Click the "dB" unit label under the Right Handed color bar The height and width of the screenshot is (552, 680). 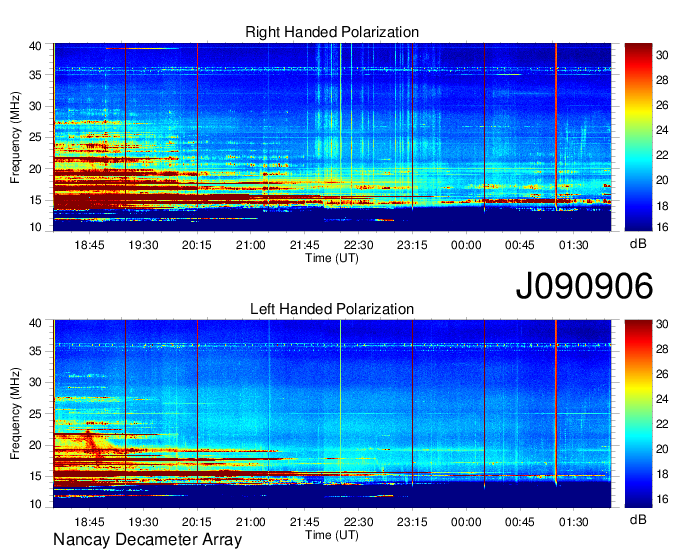coord(638,244)
